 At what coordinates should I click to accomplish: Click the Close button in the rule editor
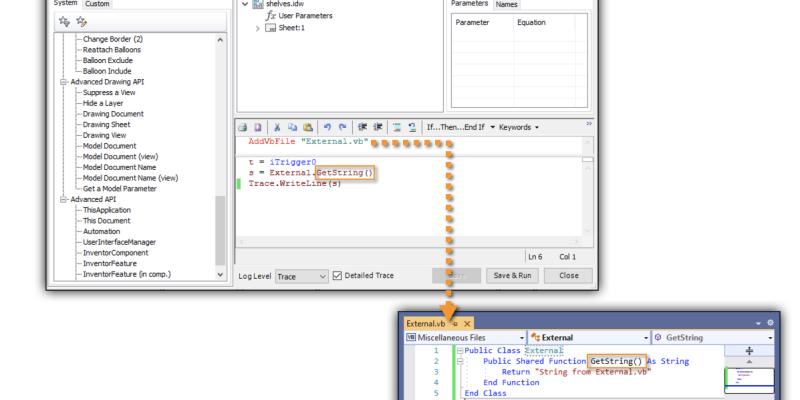pos(568,275)
